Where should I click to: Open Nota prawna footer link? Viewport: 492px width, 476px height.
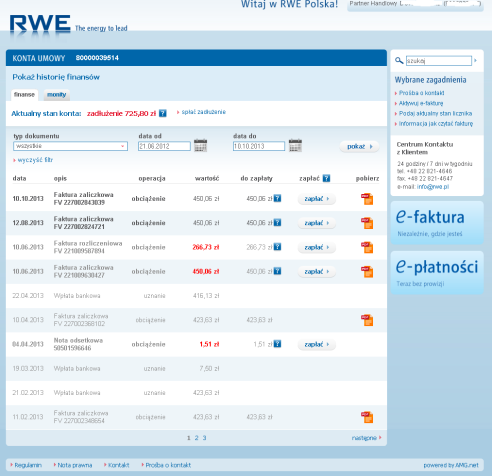tap(75, 465)
